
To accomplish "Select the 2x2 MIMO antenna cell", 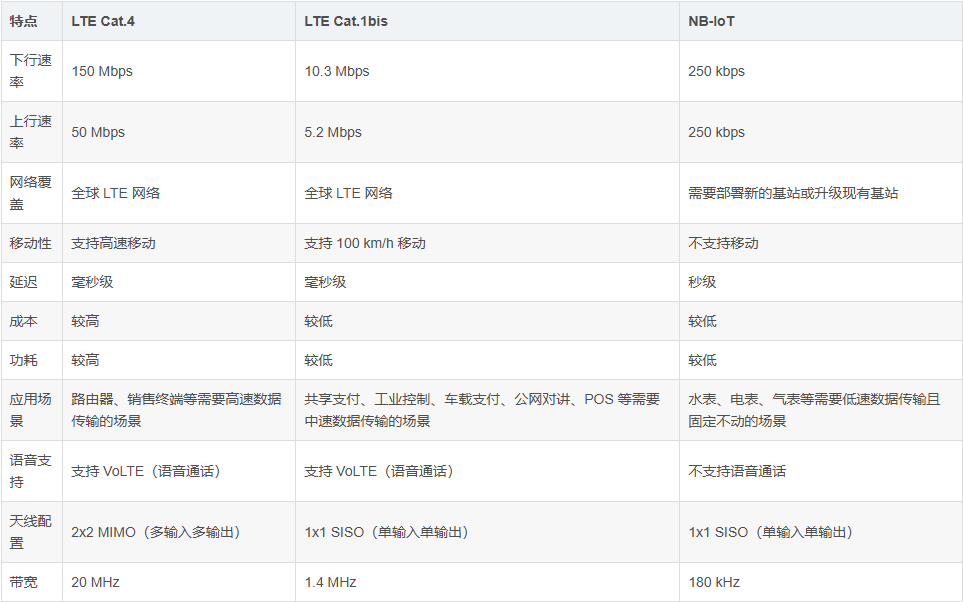I will 156,532.
